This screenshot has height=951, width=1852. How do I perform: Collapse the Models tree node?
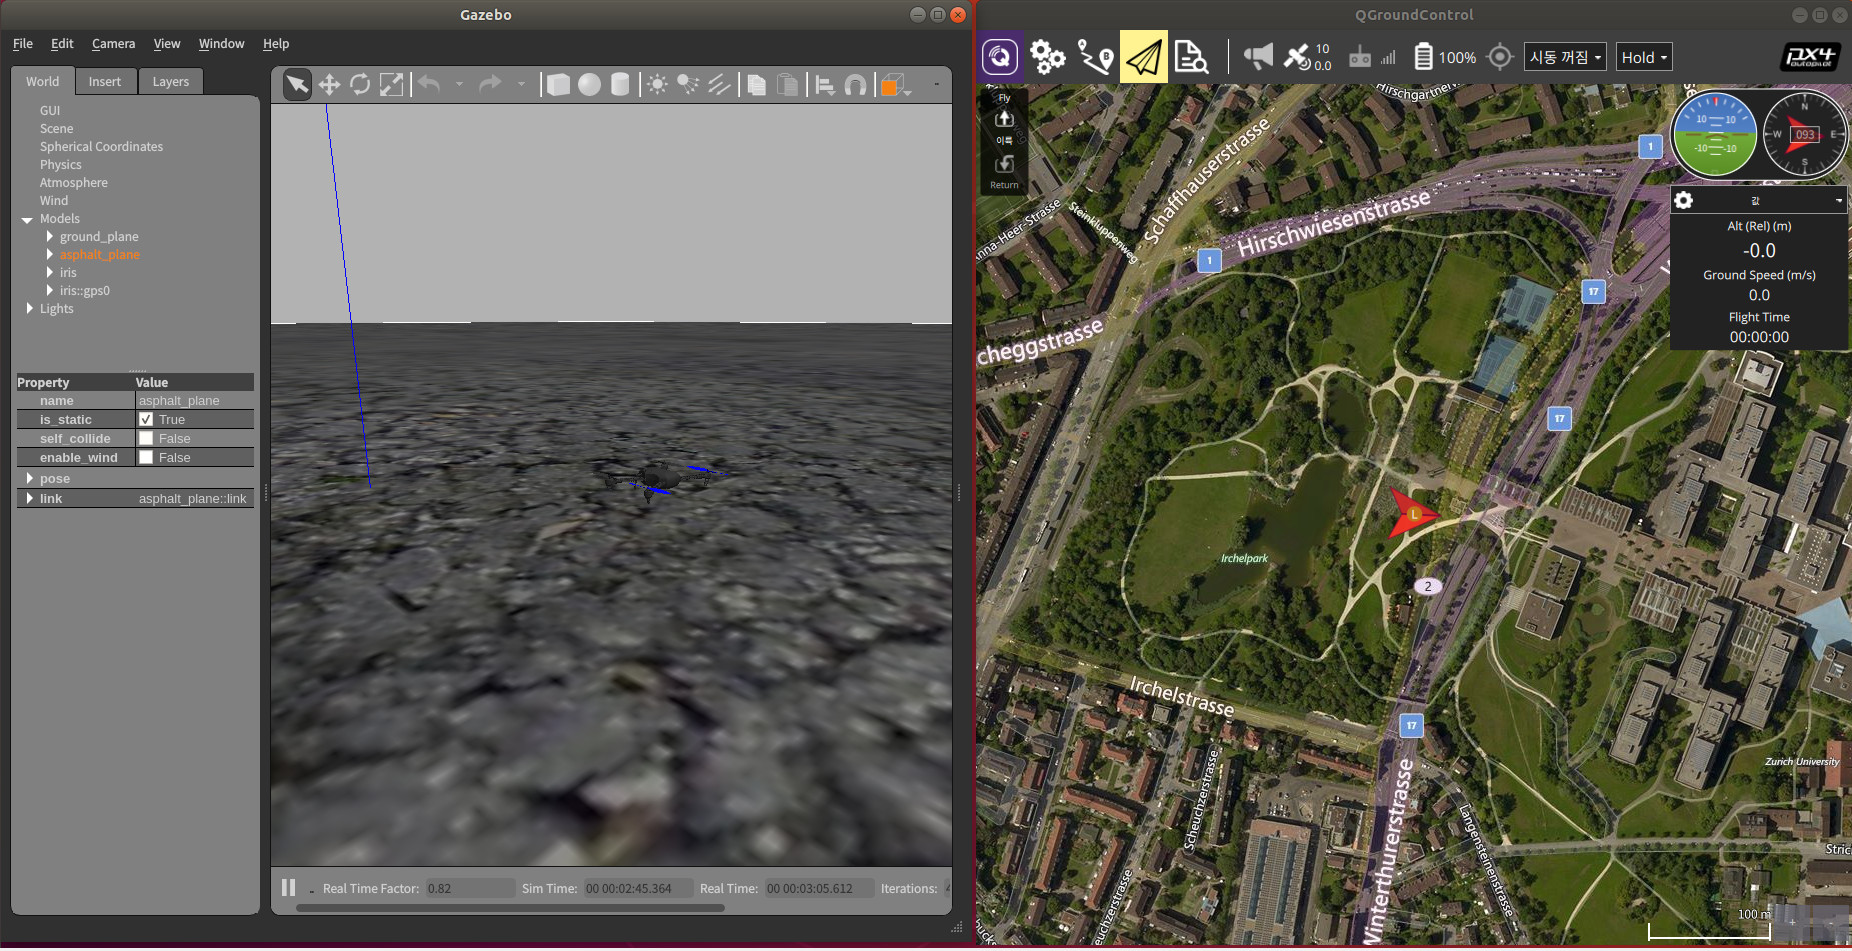pyautogui.click(x=27, y=219)
